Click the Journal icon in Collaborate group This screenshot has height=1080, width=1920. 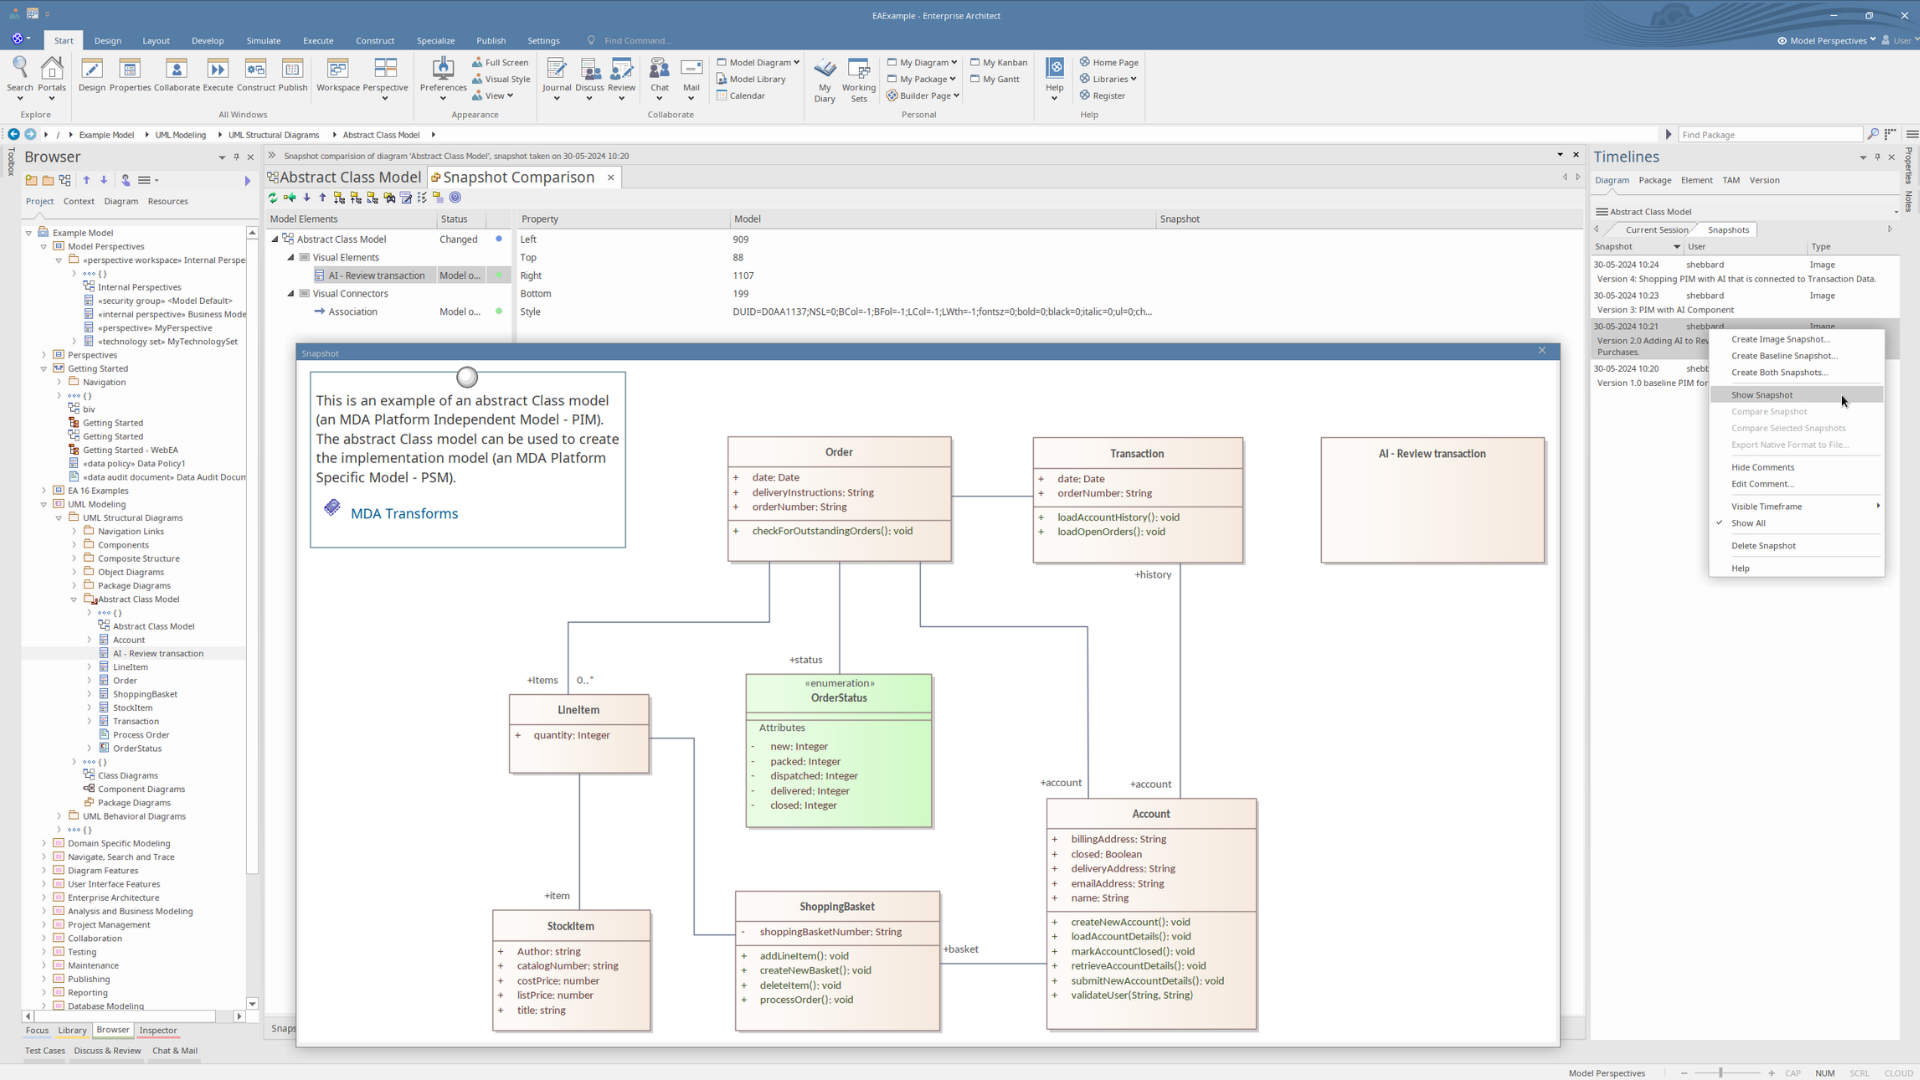pos(557,72)
